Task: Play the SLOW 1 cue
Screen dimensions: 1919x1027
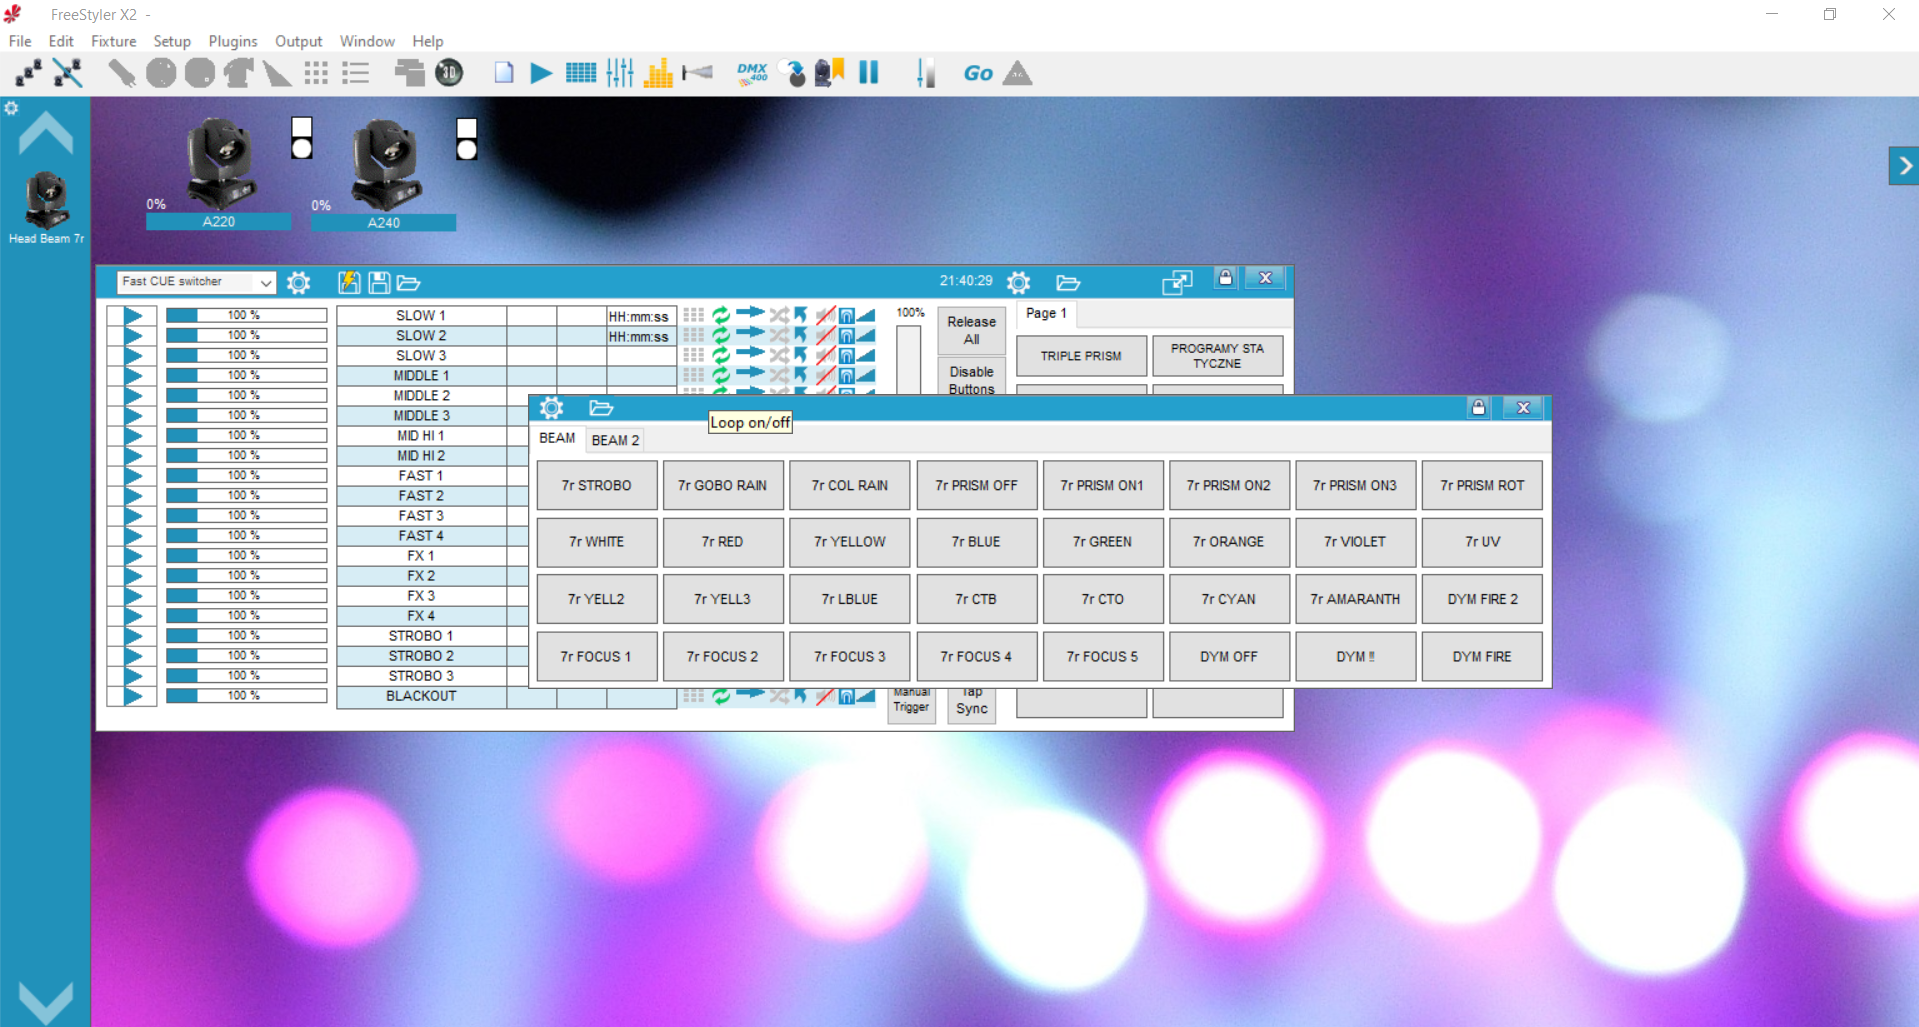Action: click(133, 316)
